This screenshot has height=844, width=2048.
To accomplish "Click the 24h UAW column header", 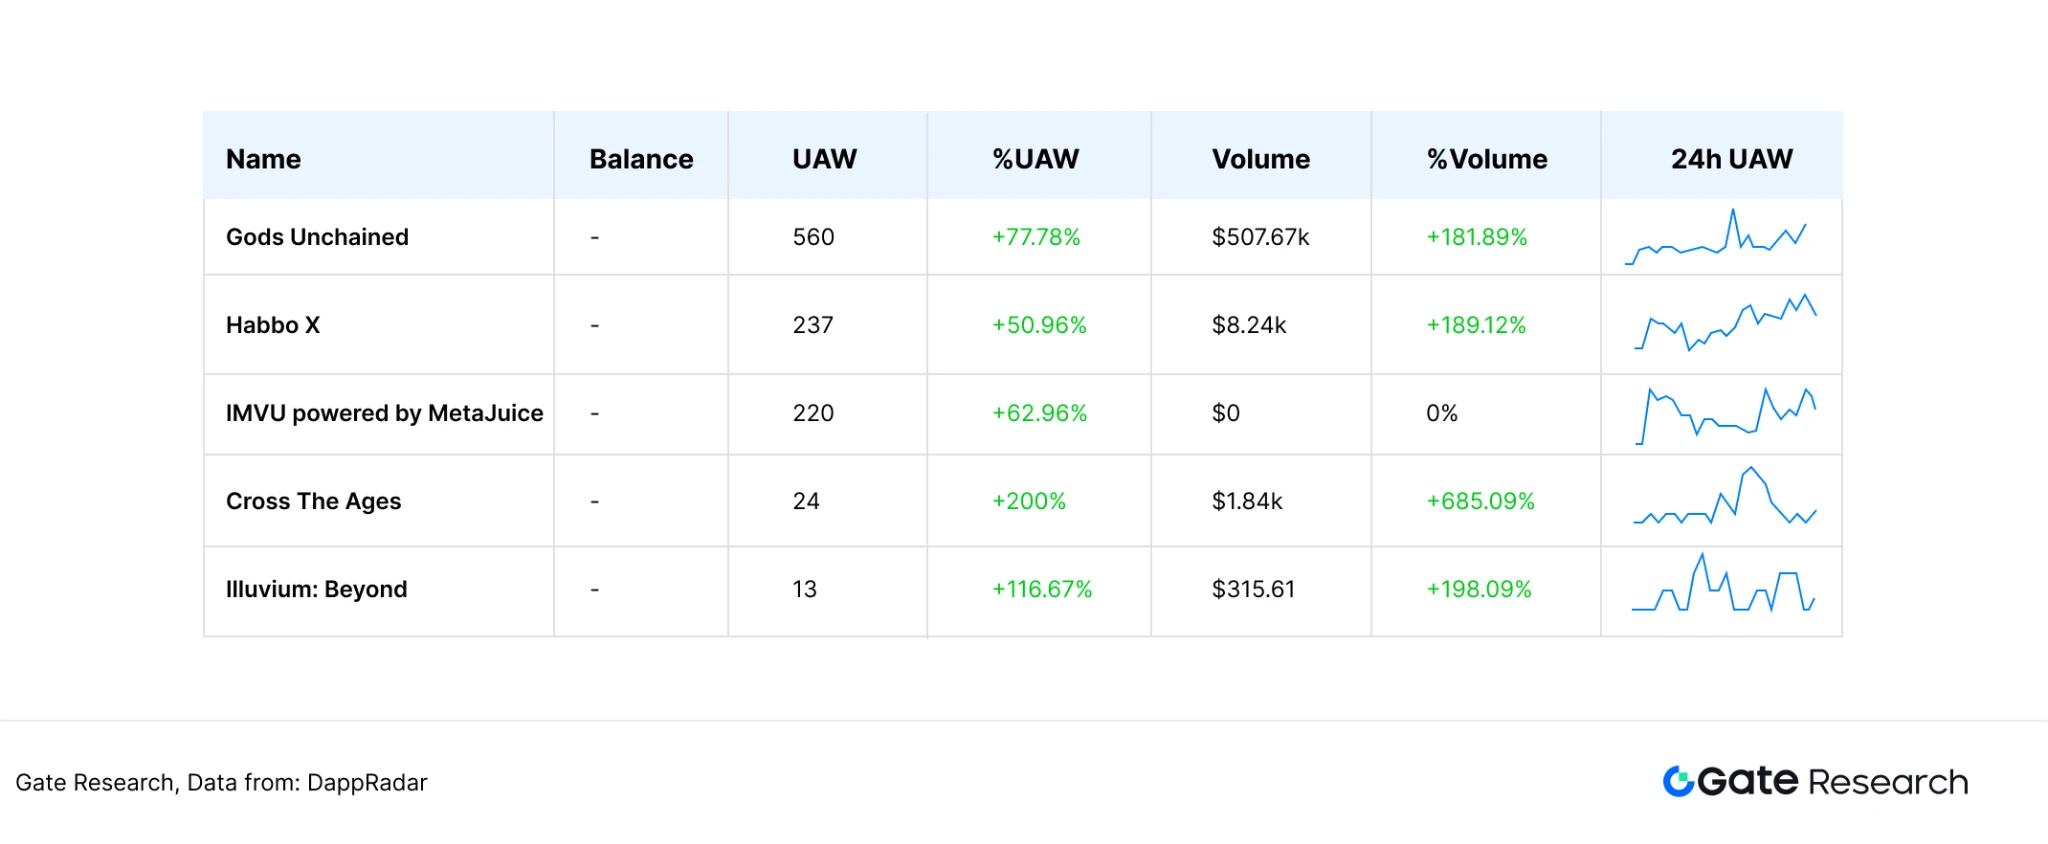I will point(1731,159).
